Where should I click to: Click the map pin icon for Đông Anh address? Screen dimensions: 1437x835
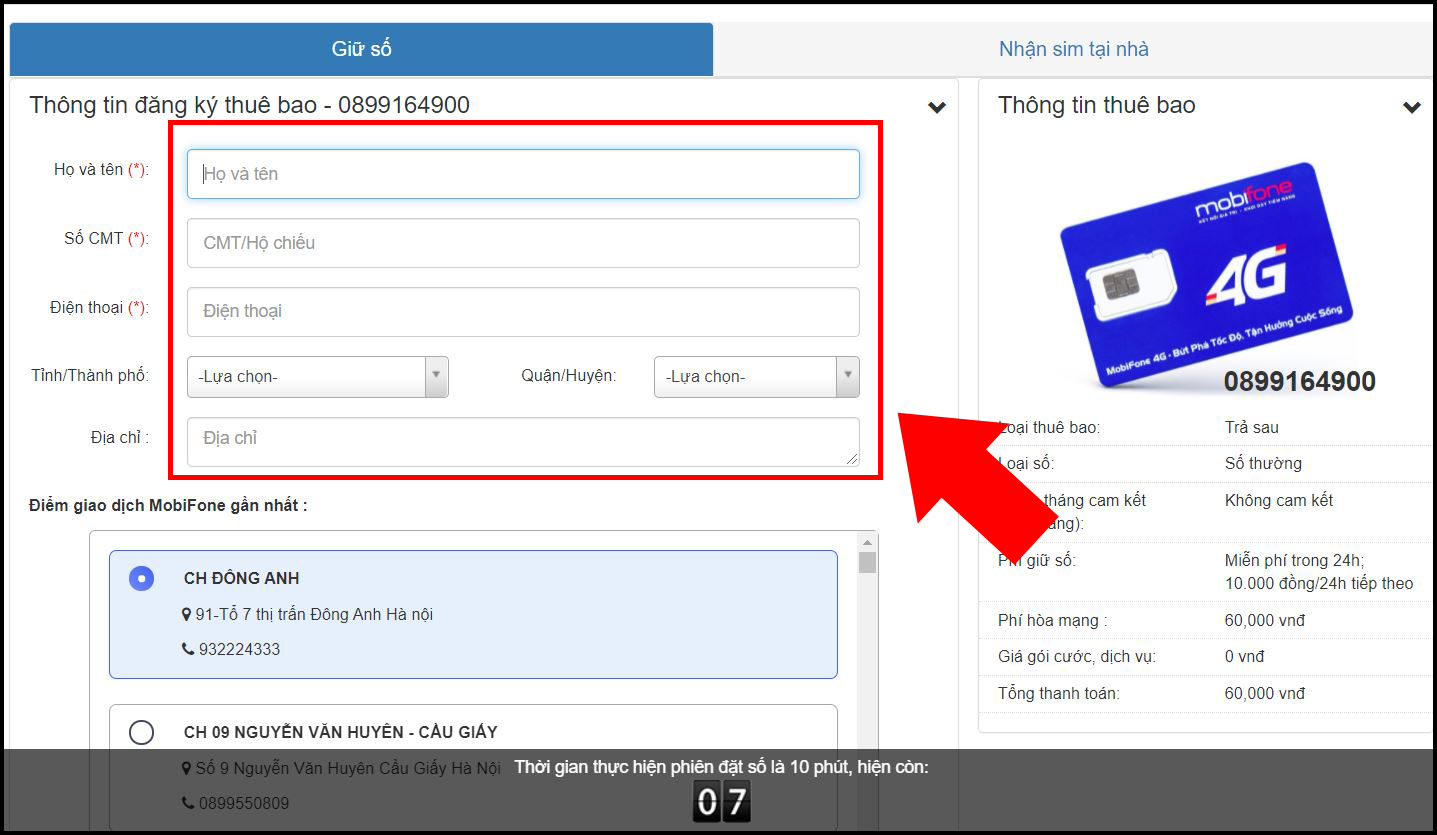click(187, 614)
